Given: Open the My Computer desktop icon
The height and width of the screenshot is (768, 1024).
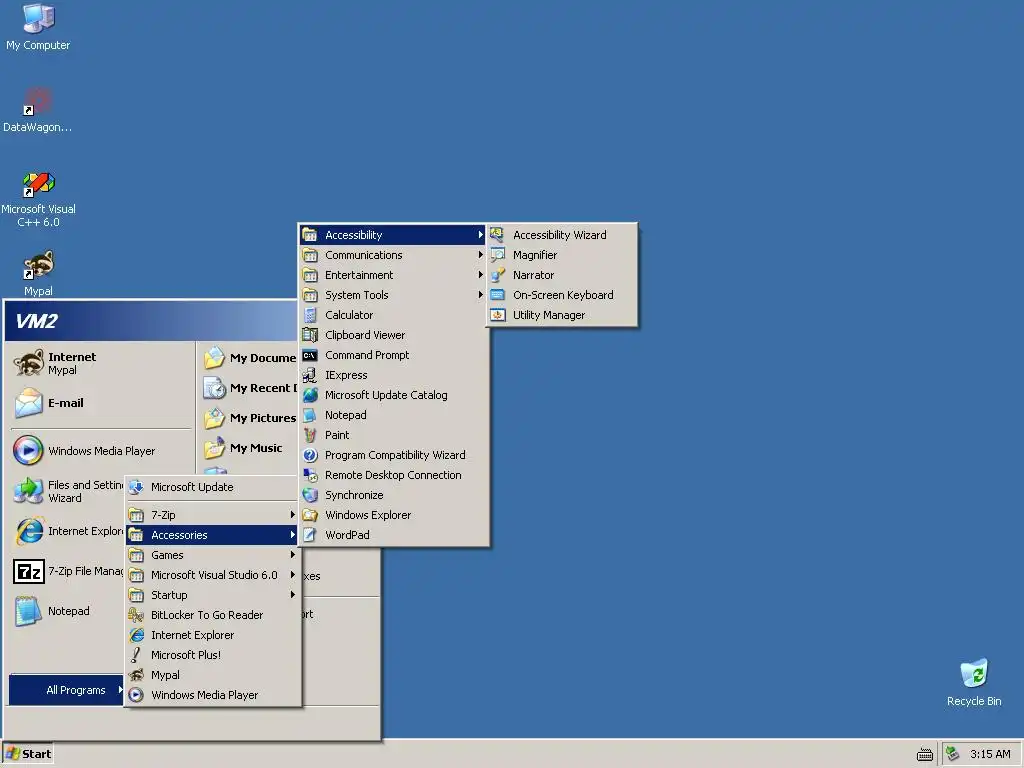Looking at the screenshot, I should 38,27.
